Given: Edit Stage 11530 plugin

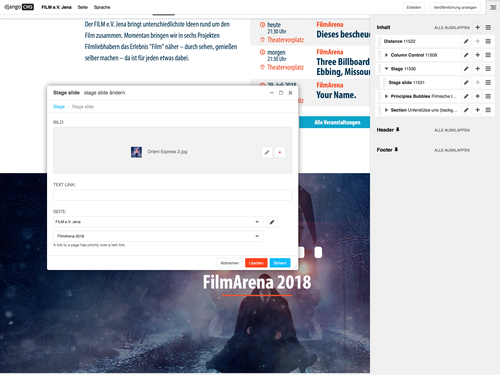Looking at the screenshot, I should (466, 69).
